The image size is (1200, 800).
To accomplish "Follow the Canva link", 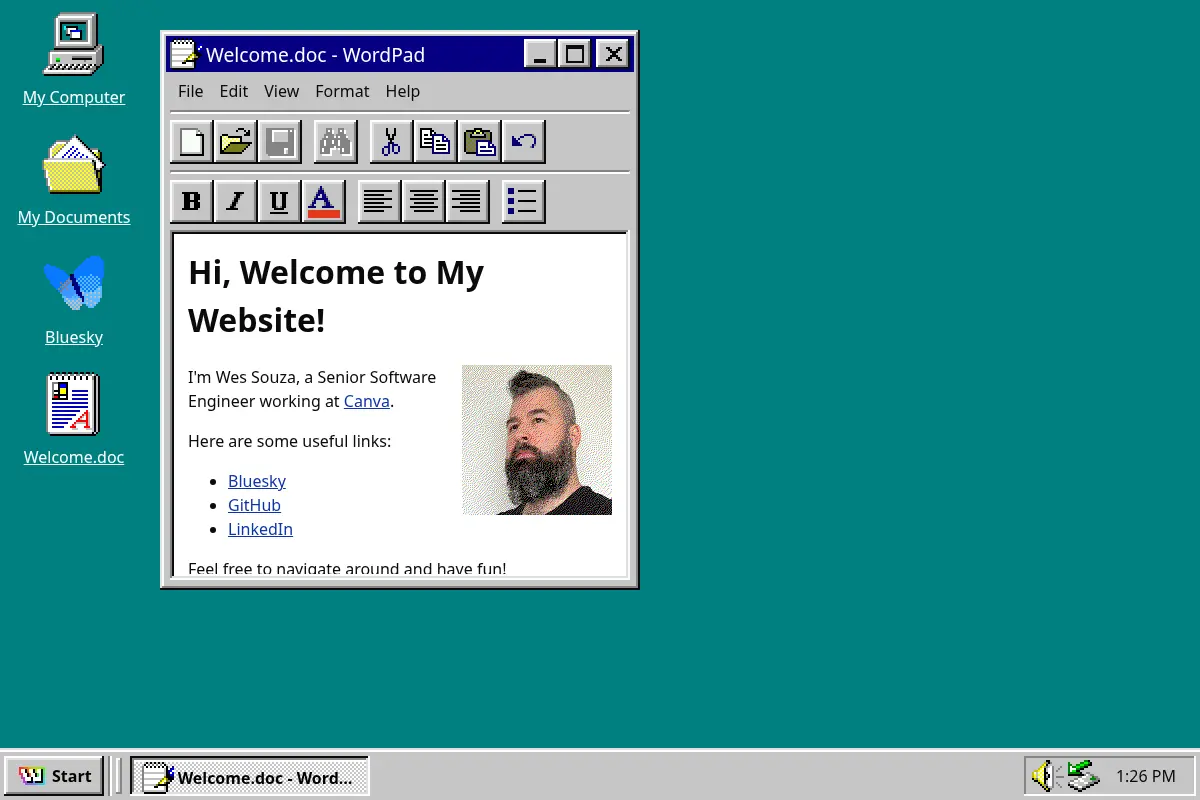I will 367,401.
